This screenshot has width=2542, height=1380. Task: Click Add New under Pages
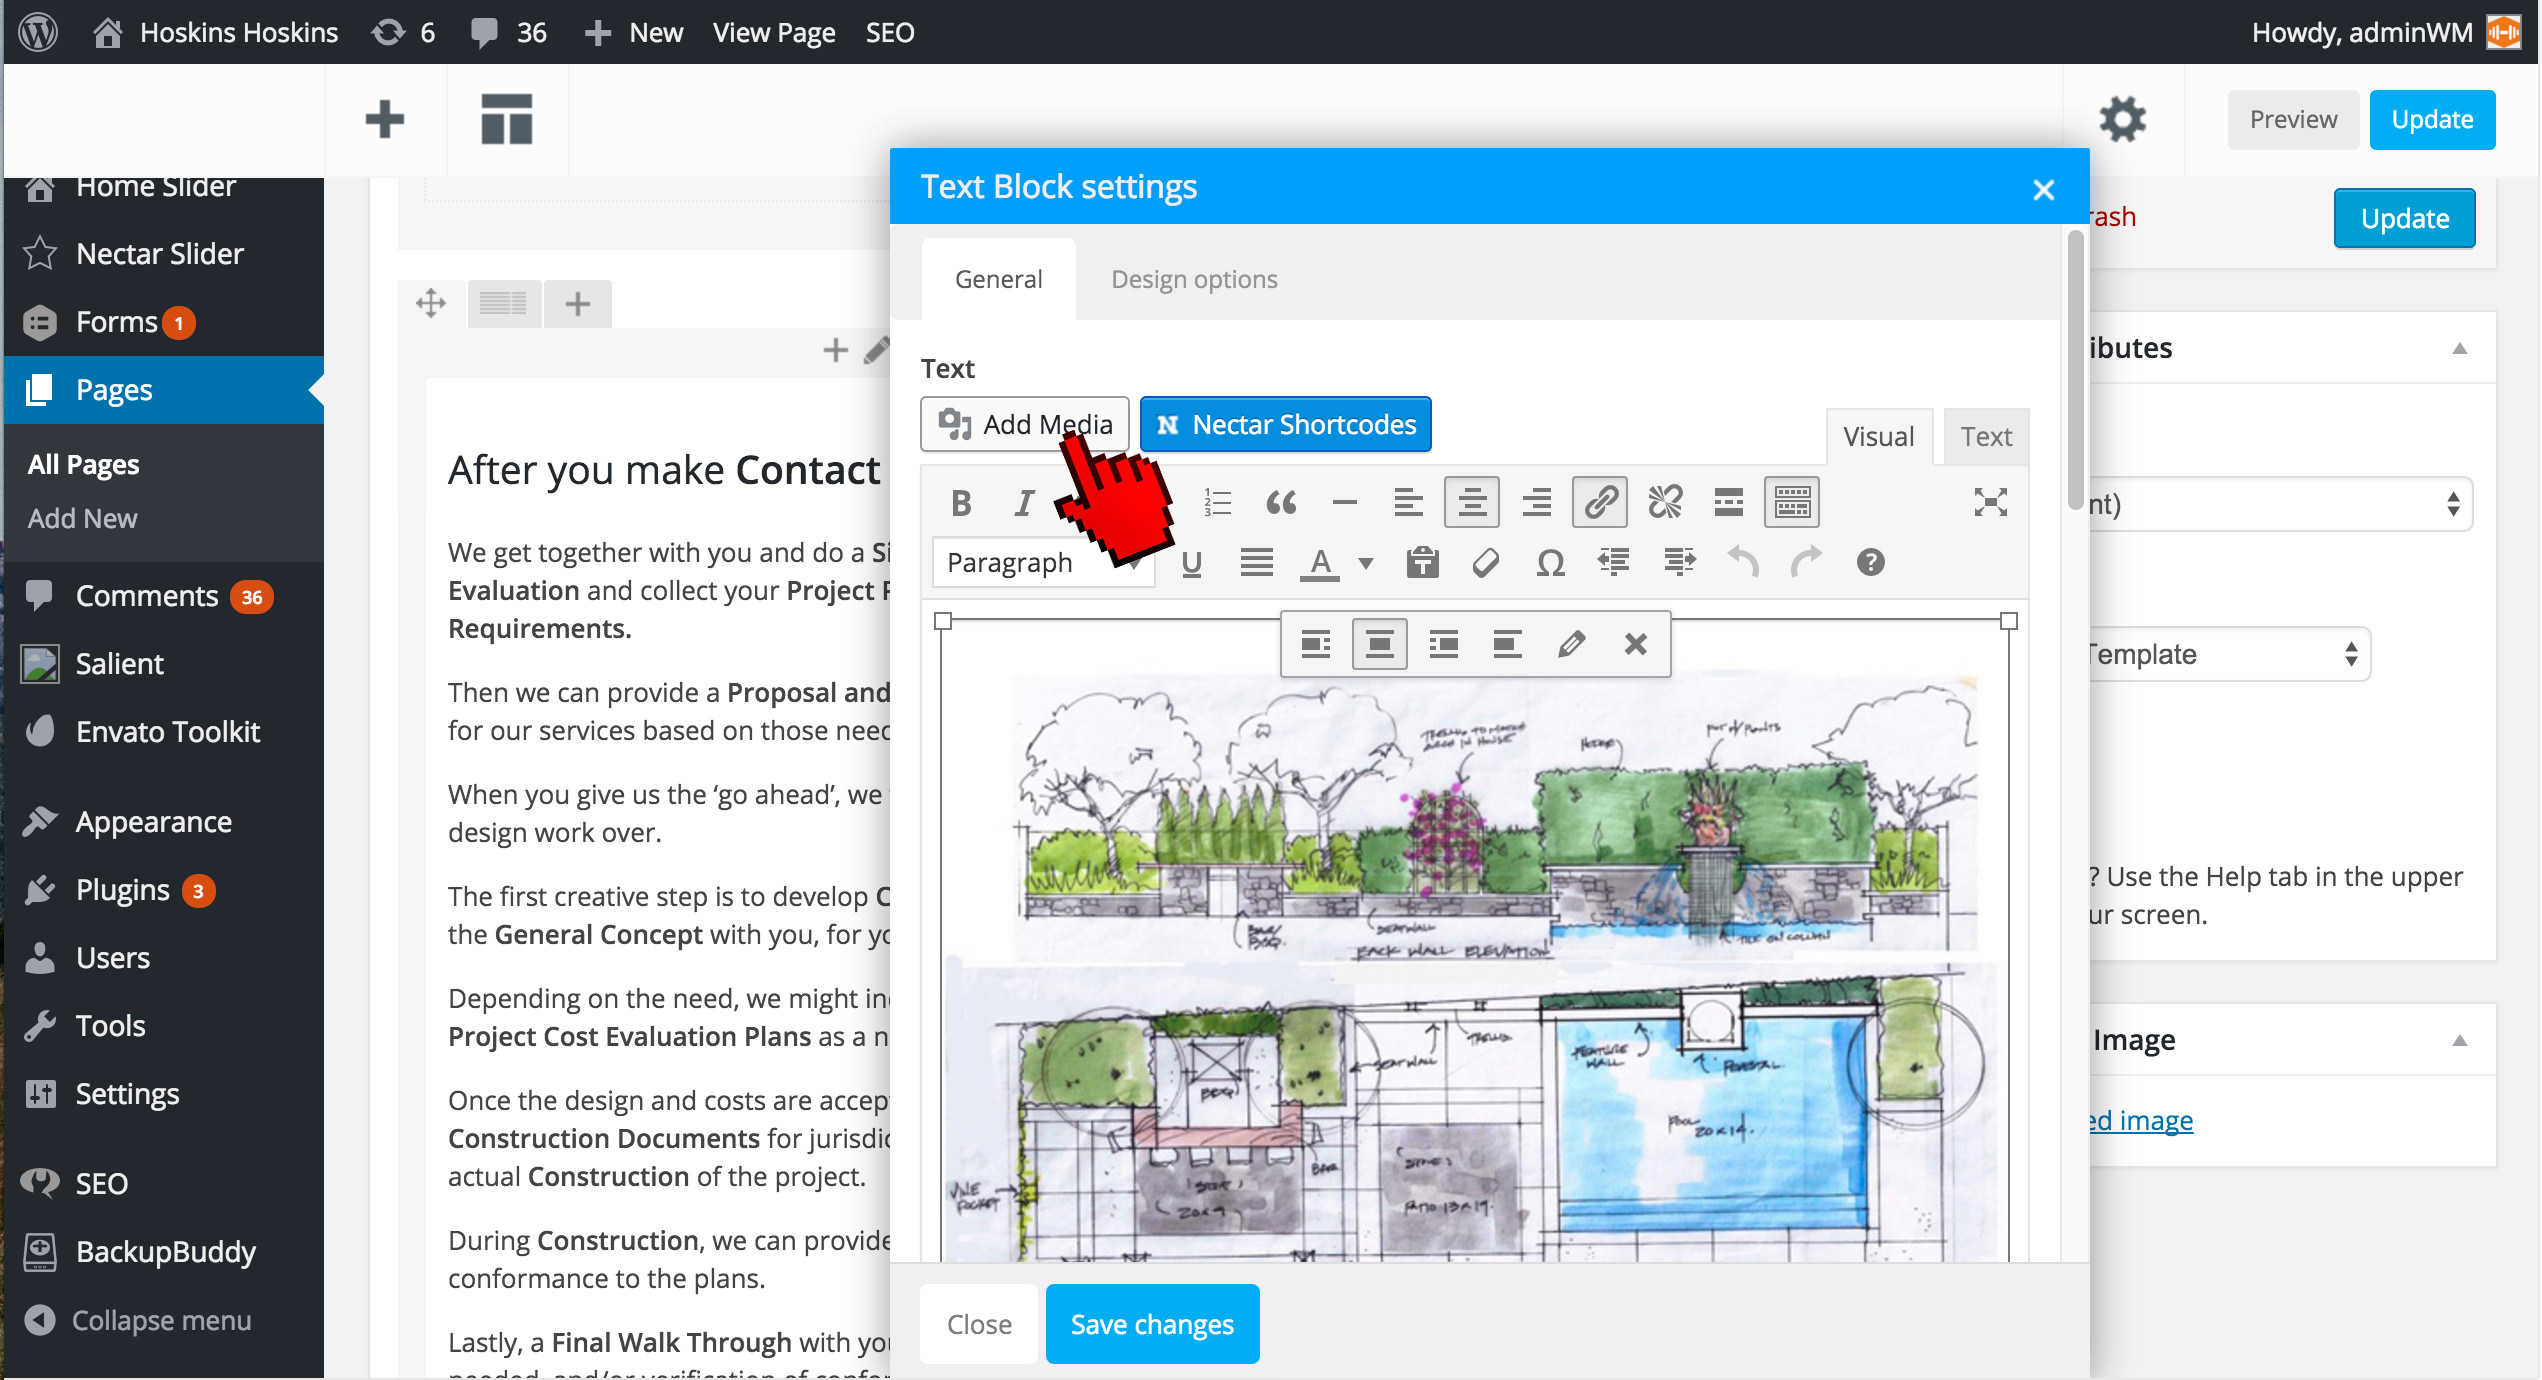click(x=82, y=518)
